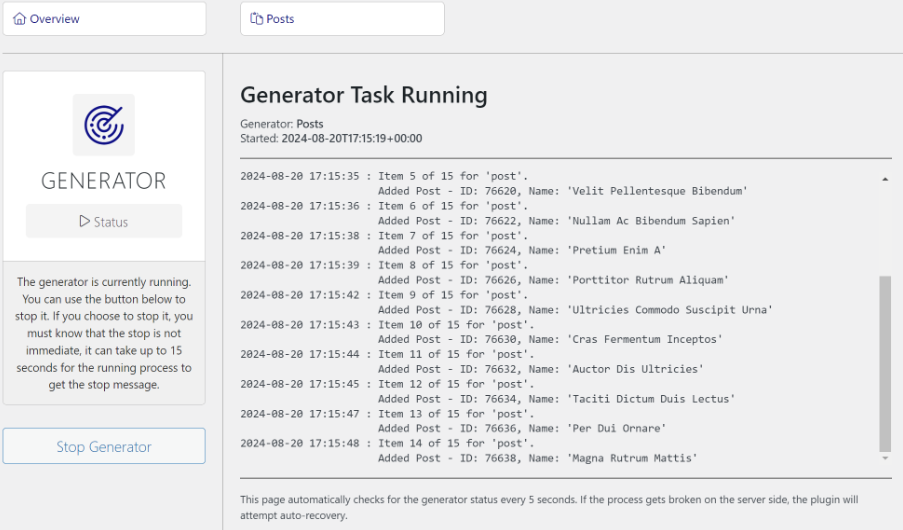Click the log scrollbar up arrow

tap(885, 179)
